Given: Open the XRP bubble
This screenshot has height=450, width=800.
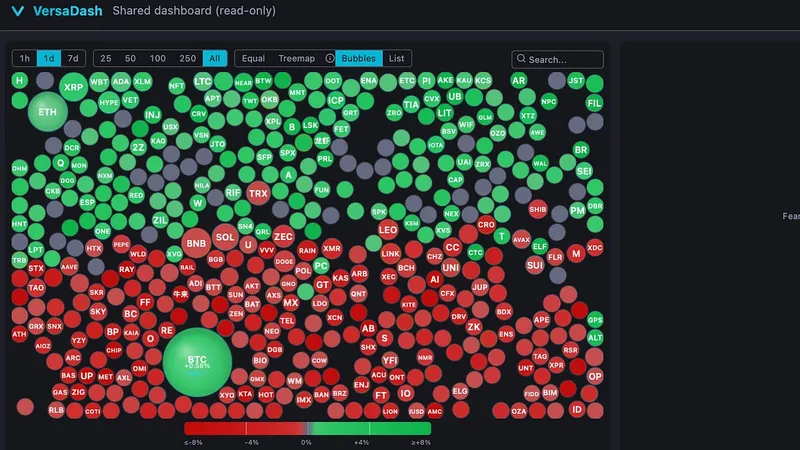Looking at the screenshot, I should 73,87.
